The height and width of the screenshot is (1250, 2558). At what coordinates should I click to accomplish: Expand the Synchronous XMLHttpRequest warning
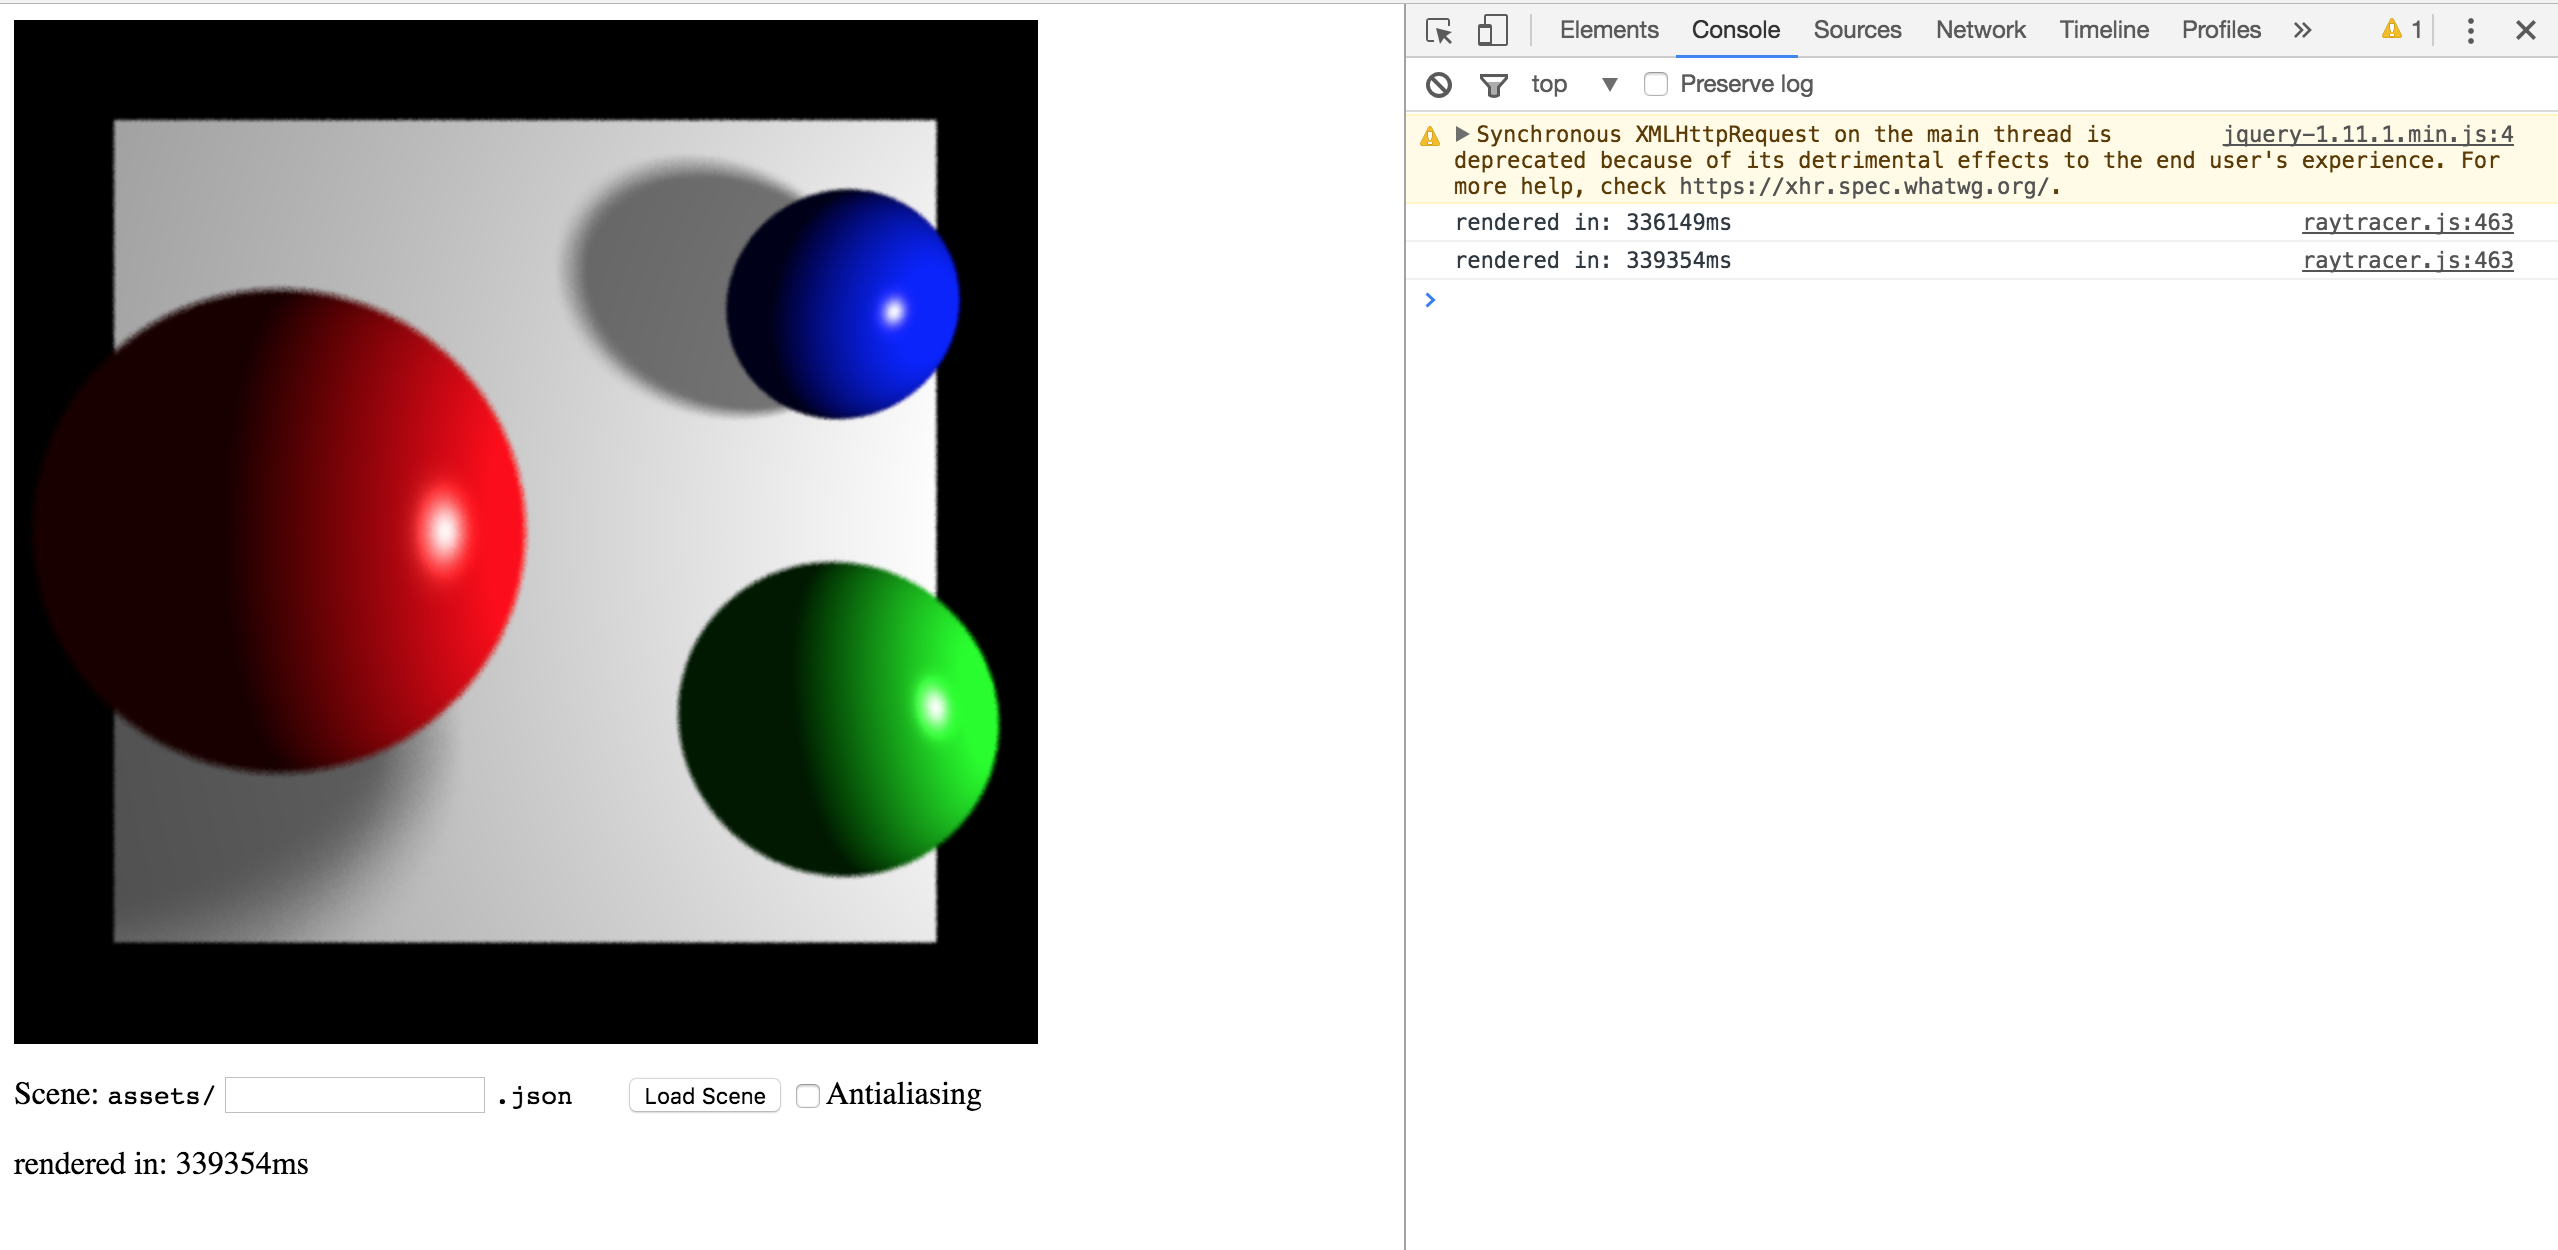[1461, 134]
